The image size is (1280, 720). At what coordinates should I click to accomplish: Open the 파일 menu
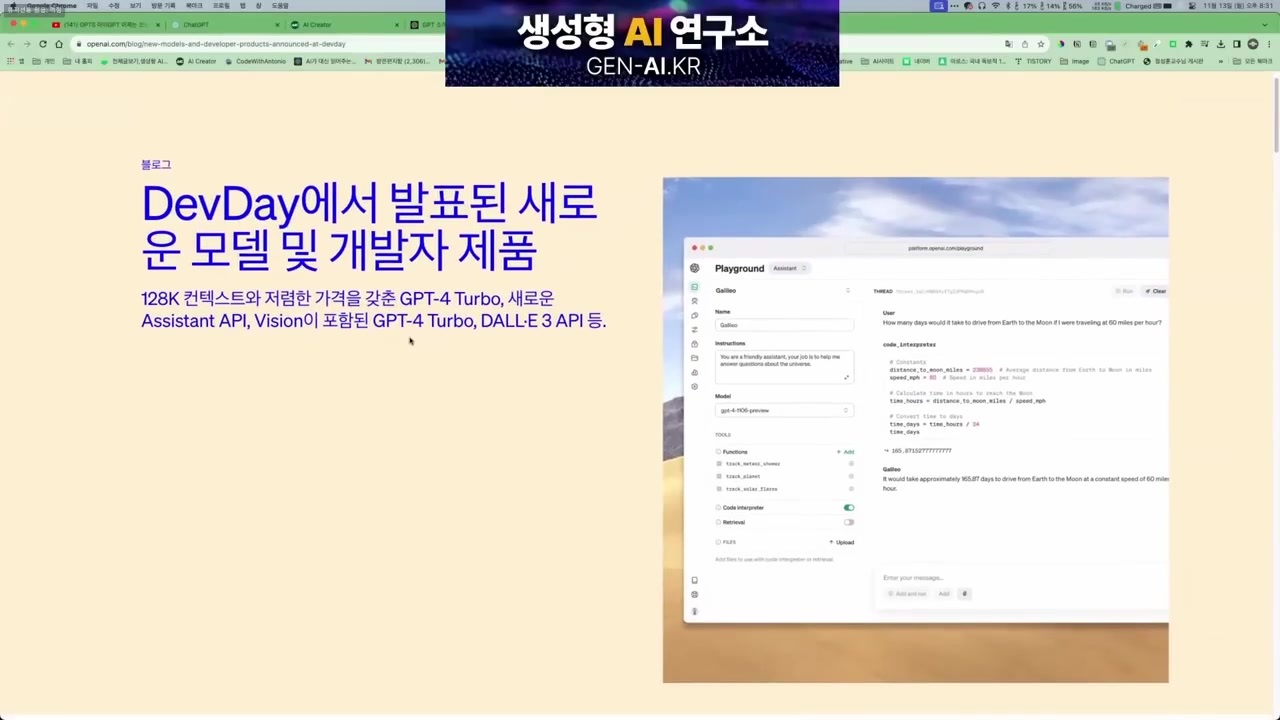(92, 6)
